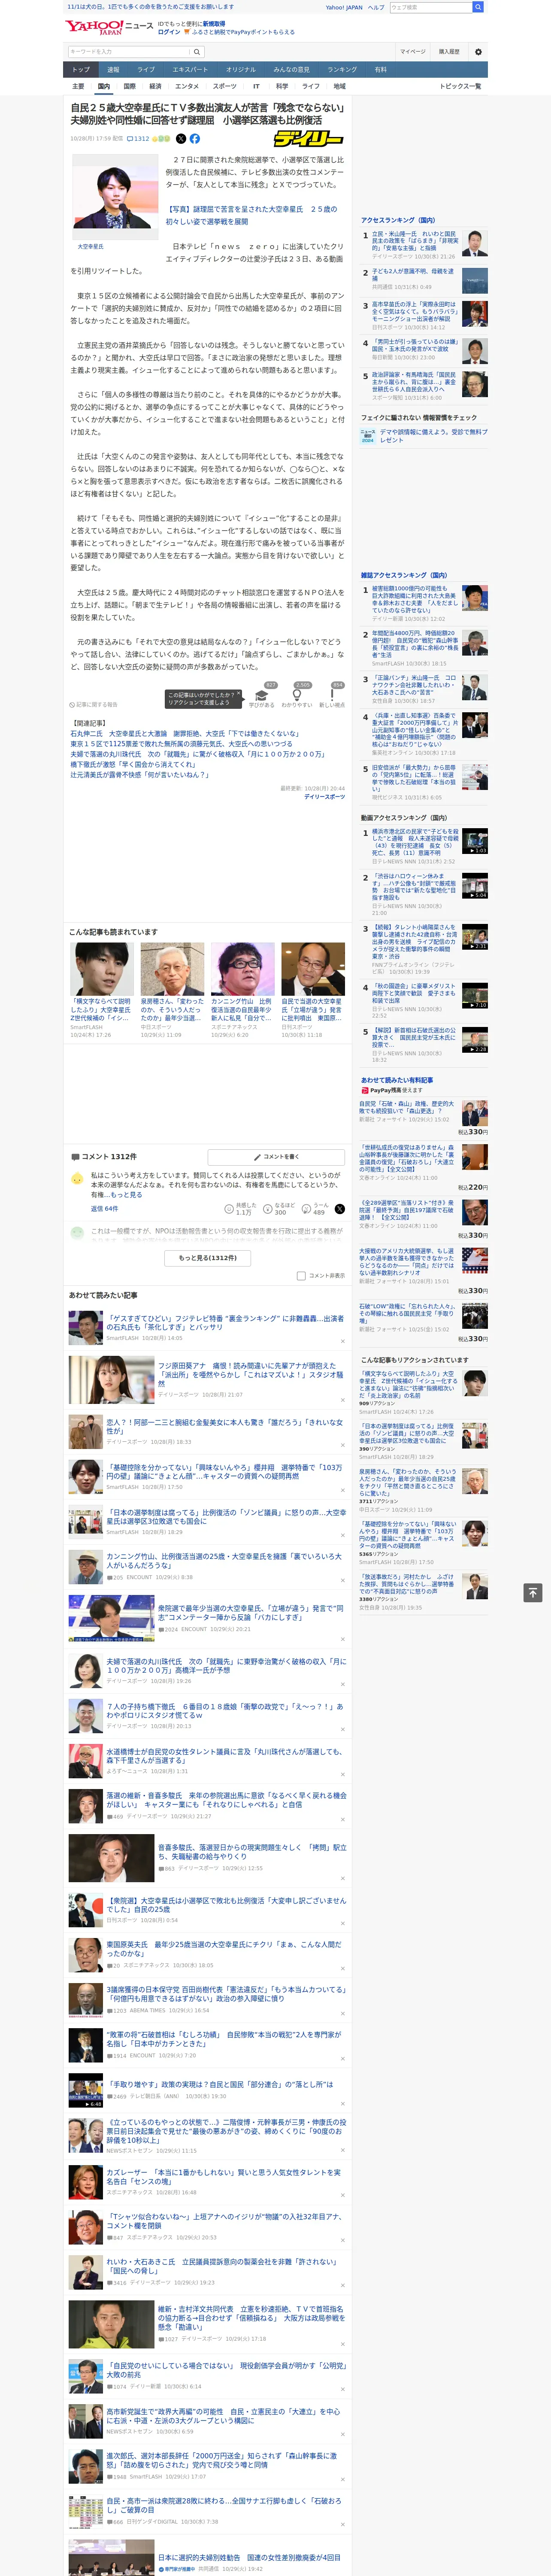Viewport: 551px width, 2576px height.
Task: Click the ログイン link
Action: (169, 32)
